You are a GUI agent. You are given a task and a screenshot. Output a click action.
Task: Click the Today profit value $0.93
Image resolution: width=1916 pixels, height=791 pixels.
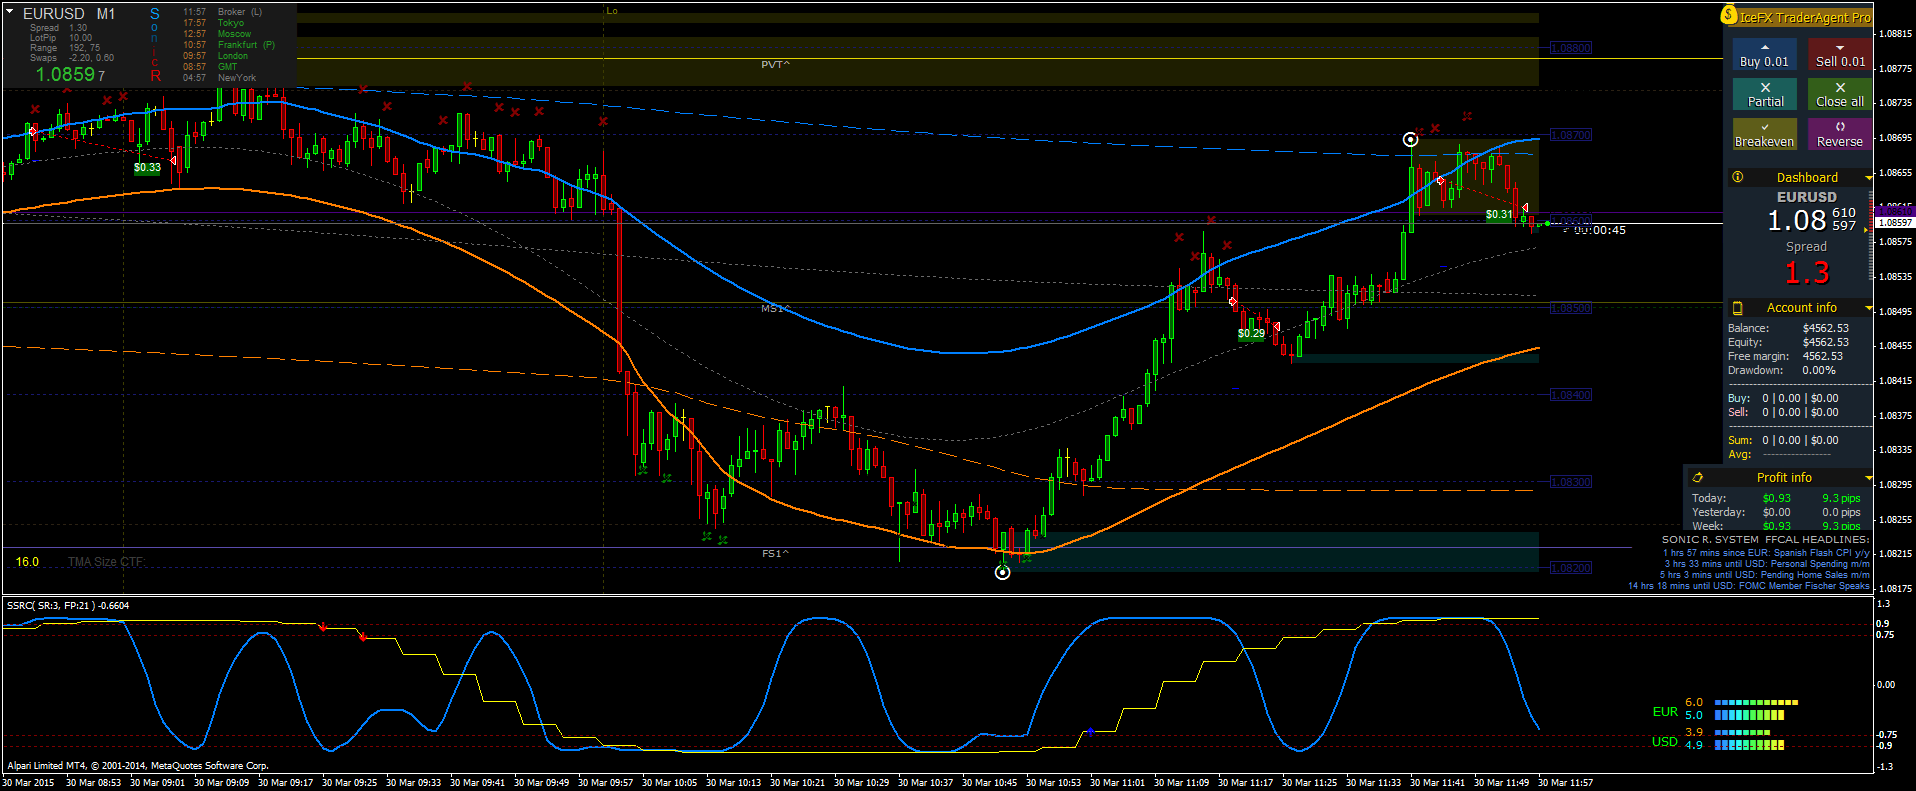pyautogui.click(x=1777, y=498)
